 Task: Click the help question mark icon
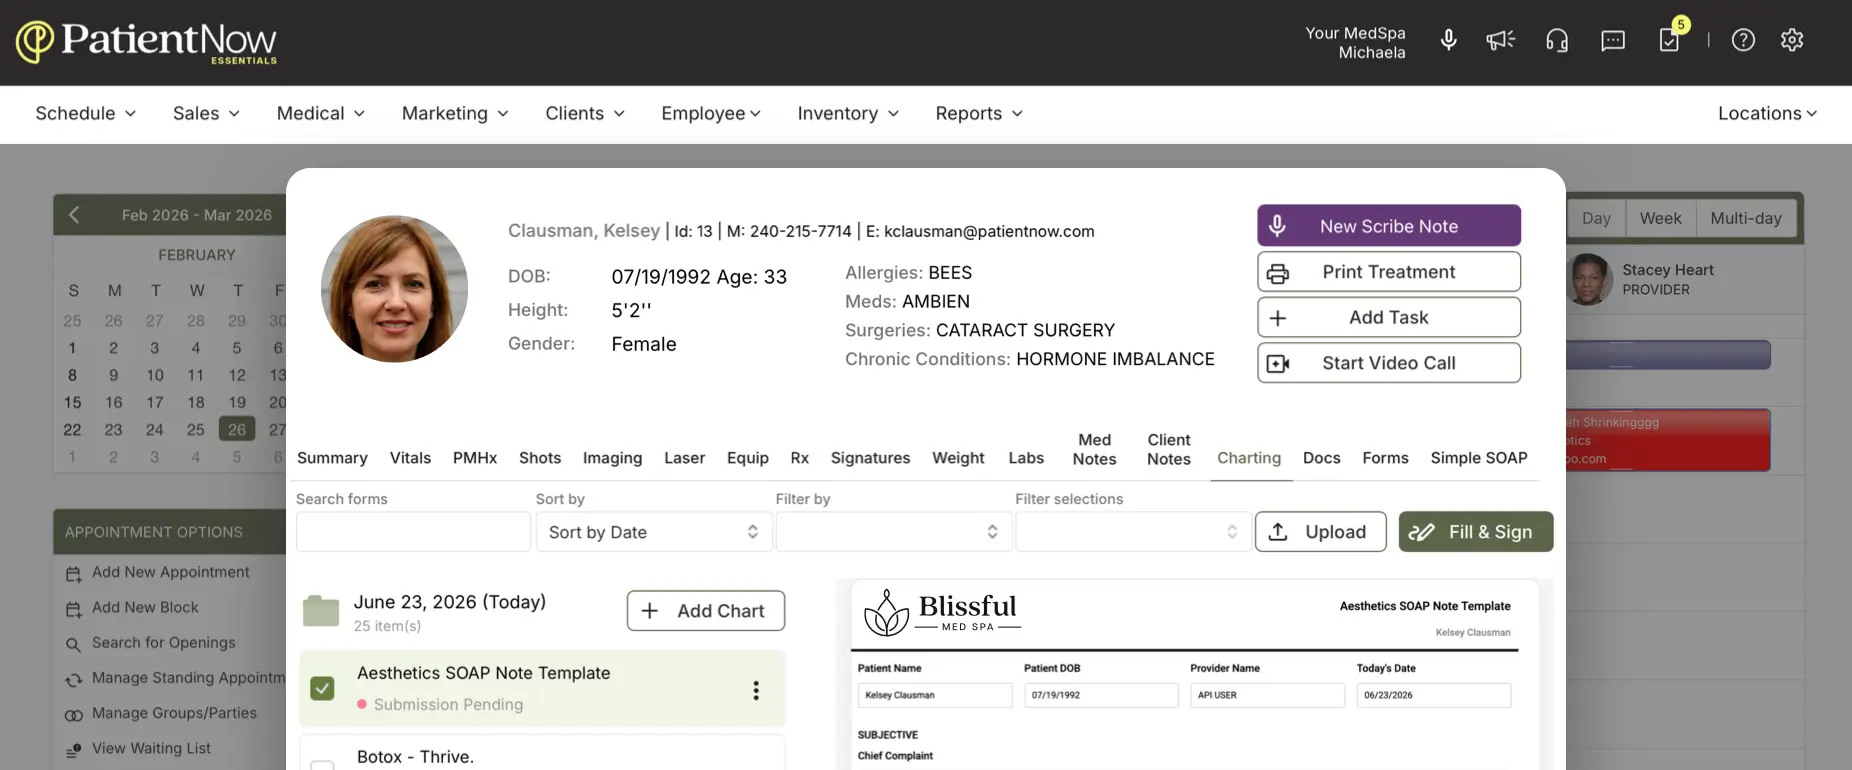click(1743, 40)
